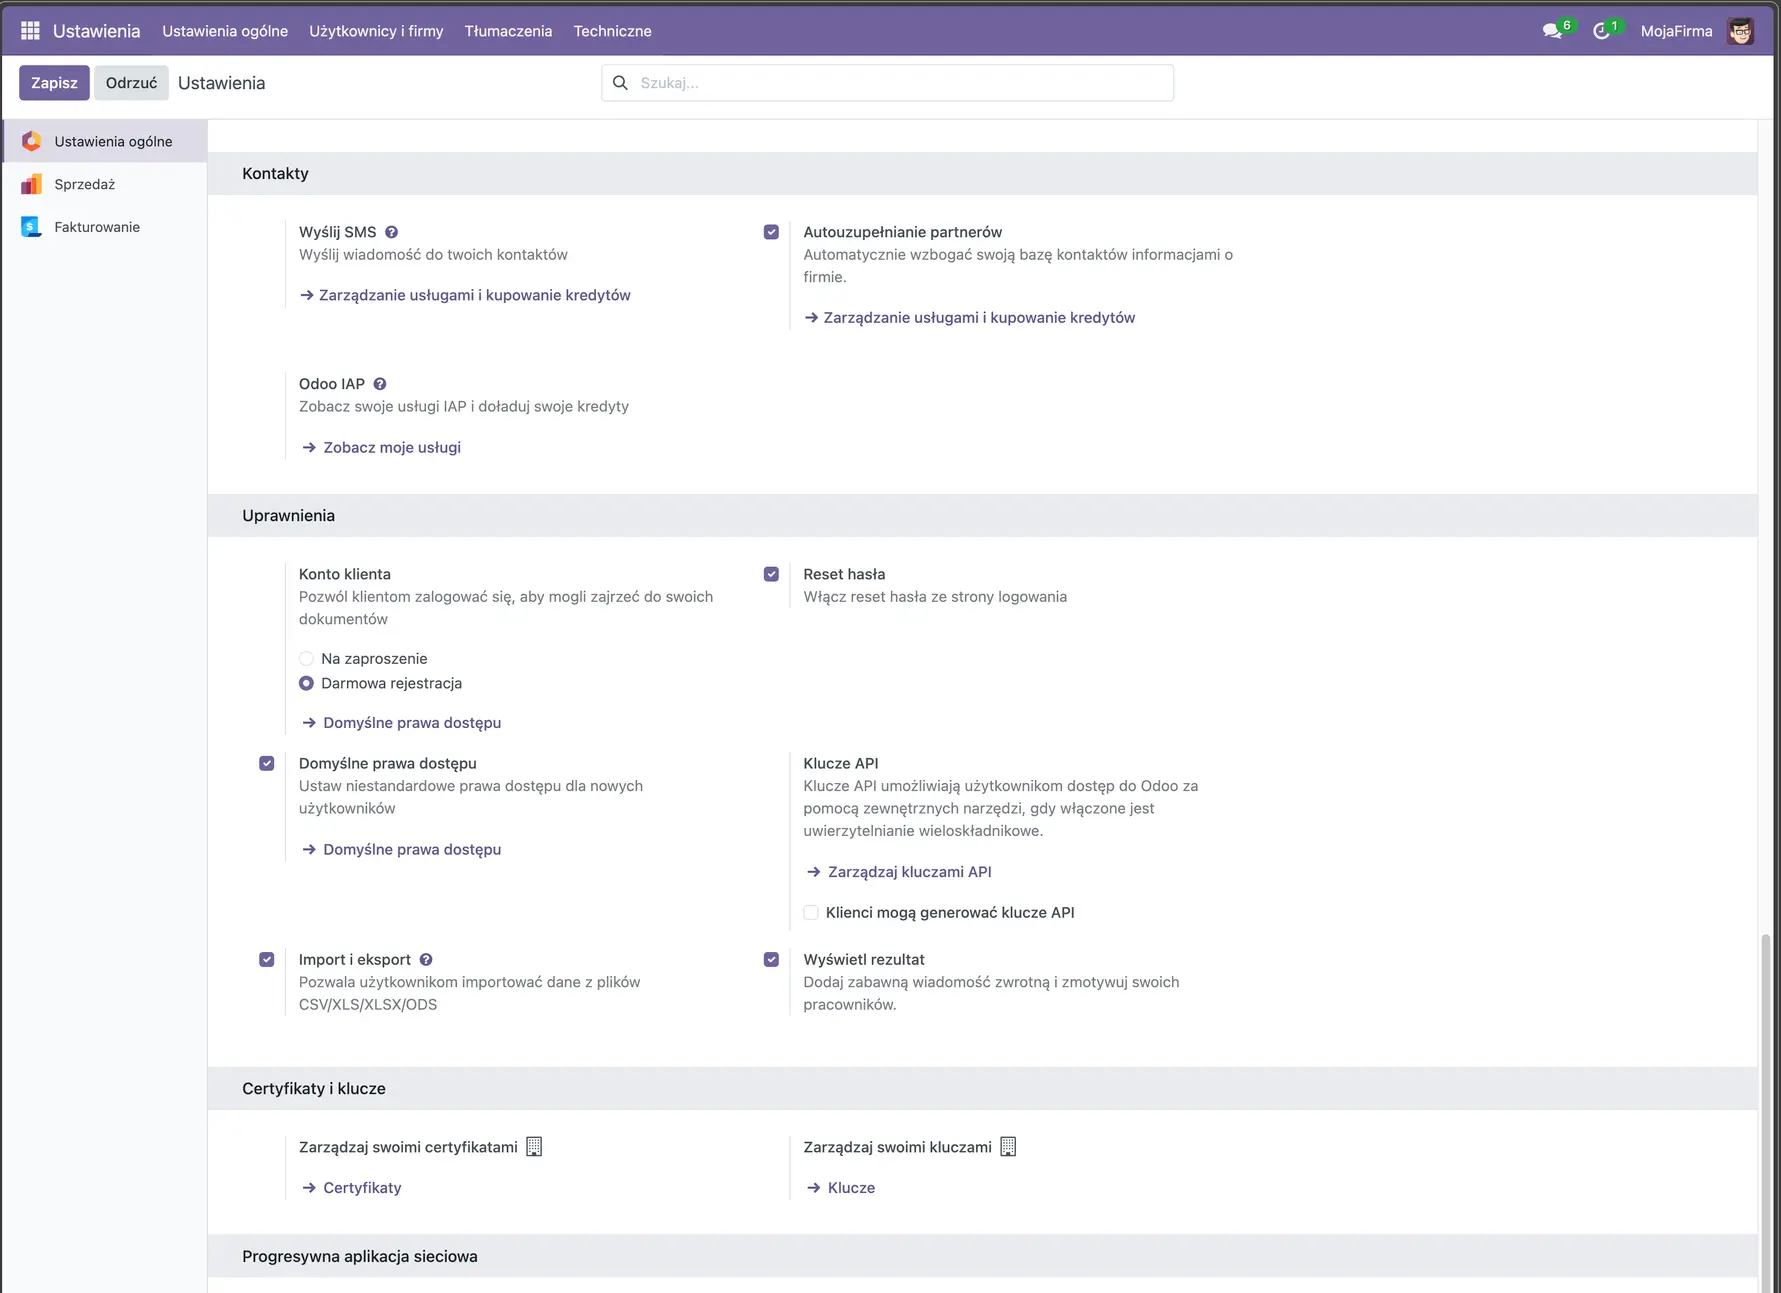The width and height of the screenshot is (1781, 1293).
Task: Uncheck the Import i eksport option
Action: point(267,959)
